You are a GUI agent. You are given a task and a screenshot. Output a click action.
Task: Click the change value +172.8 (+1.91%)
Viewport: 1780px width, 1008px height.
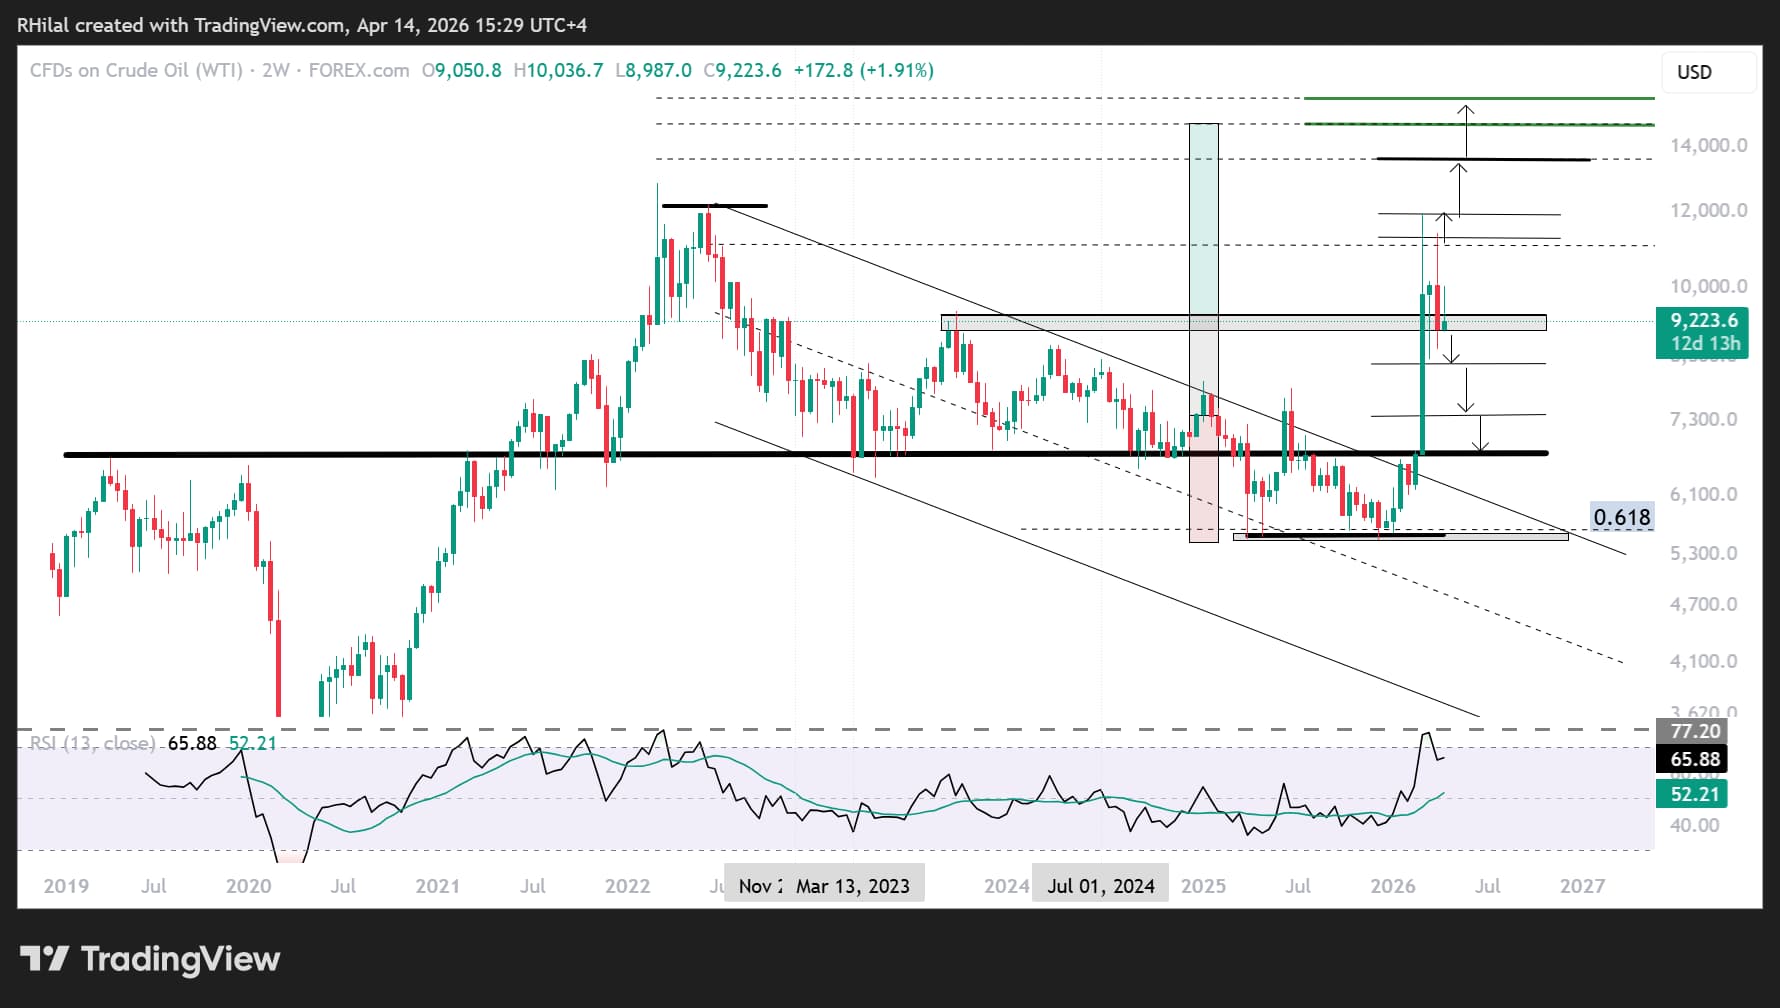[x=864, y=70]
